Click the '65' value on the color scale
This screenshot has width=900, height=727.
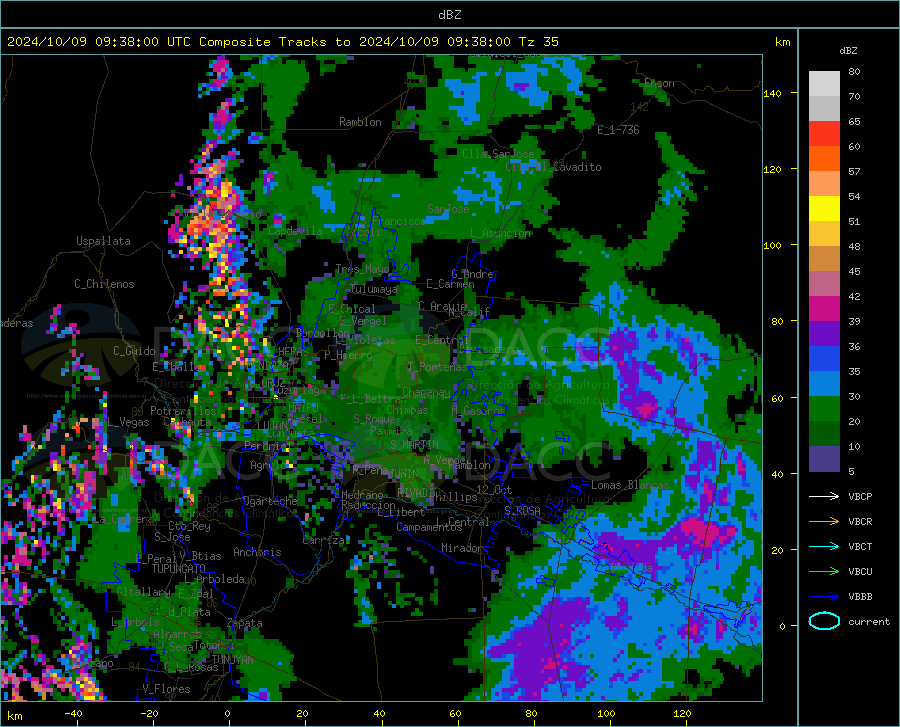(x=854, y=122)
